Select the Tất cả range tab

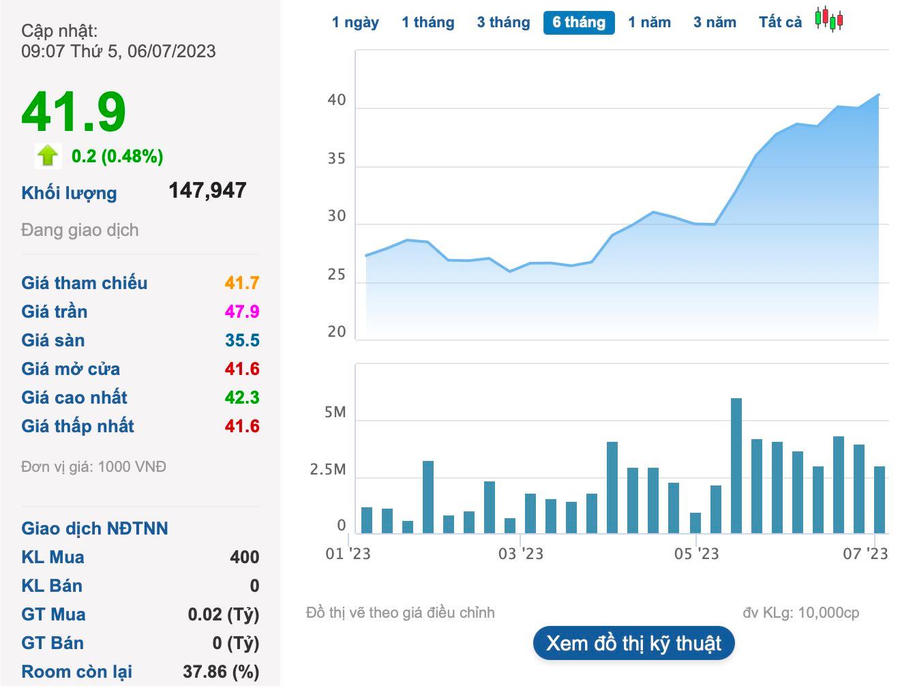pyautogui.click(x=780, y=22)
